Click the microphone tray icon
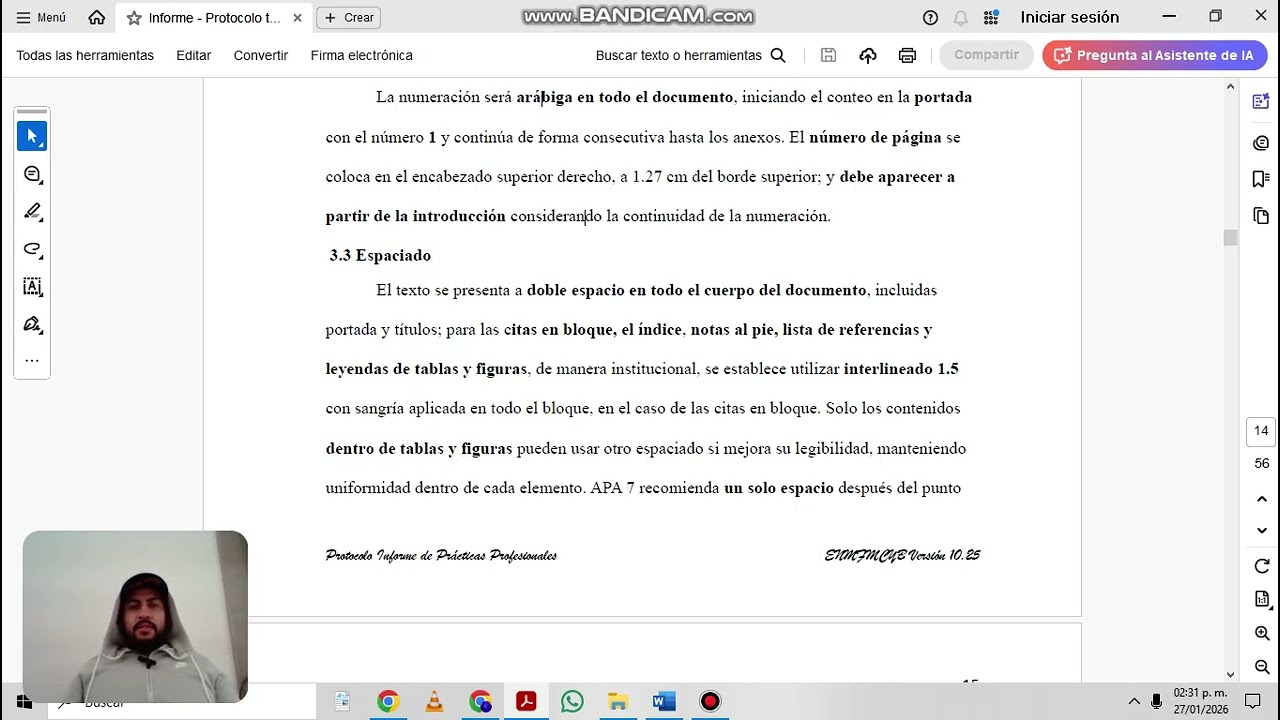The image size is (1280, 720). coord(1156,701)
